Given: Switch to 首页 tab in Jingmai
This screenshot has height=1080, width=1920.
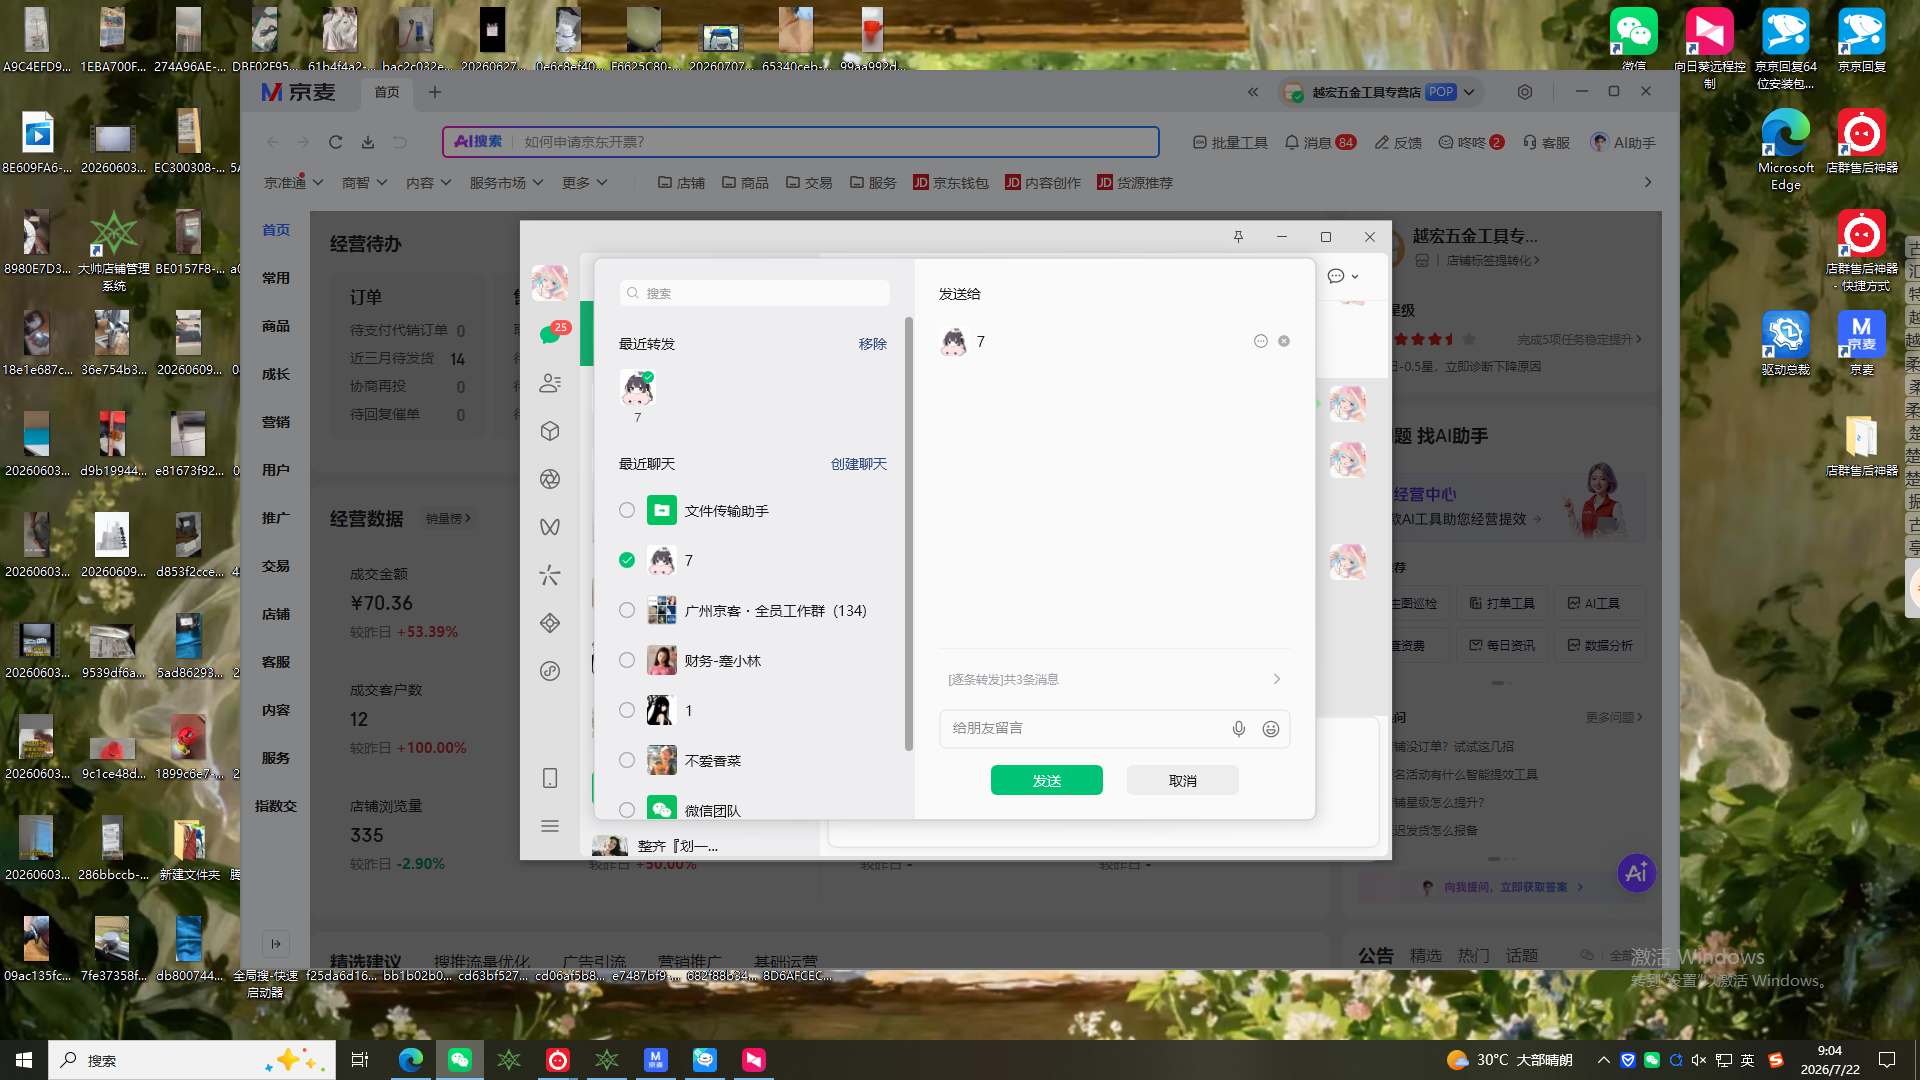Looking at the screenshot, I should 387,92.
